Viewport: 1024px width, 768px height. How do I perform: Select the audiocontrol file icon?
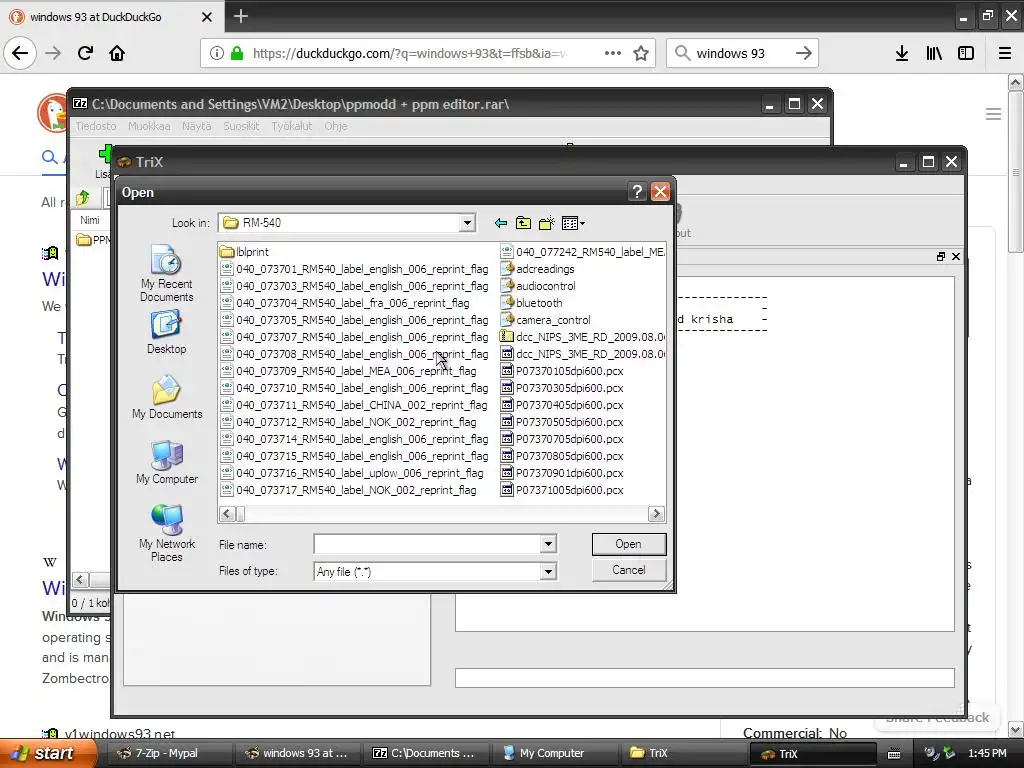pyautogui.click(x=507, y=285)
